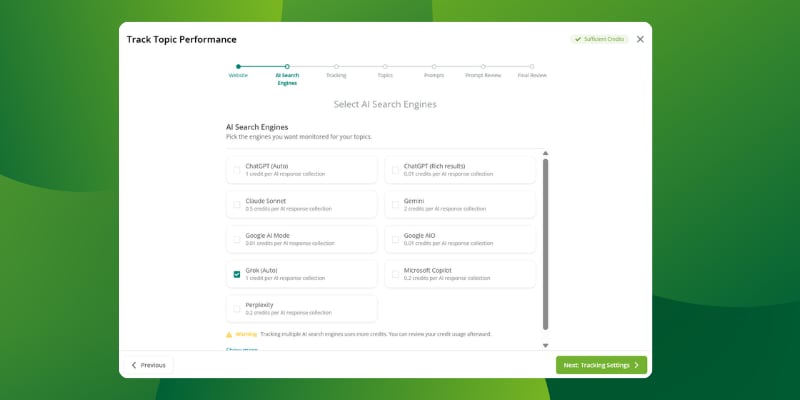Click the Select AI Search Engines heading
Screen dimensions: 800x400
(385, 104)
